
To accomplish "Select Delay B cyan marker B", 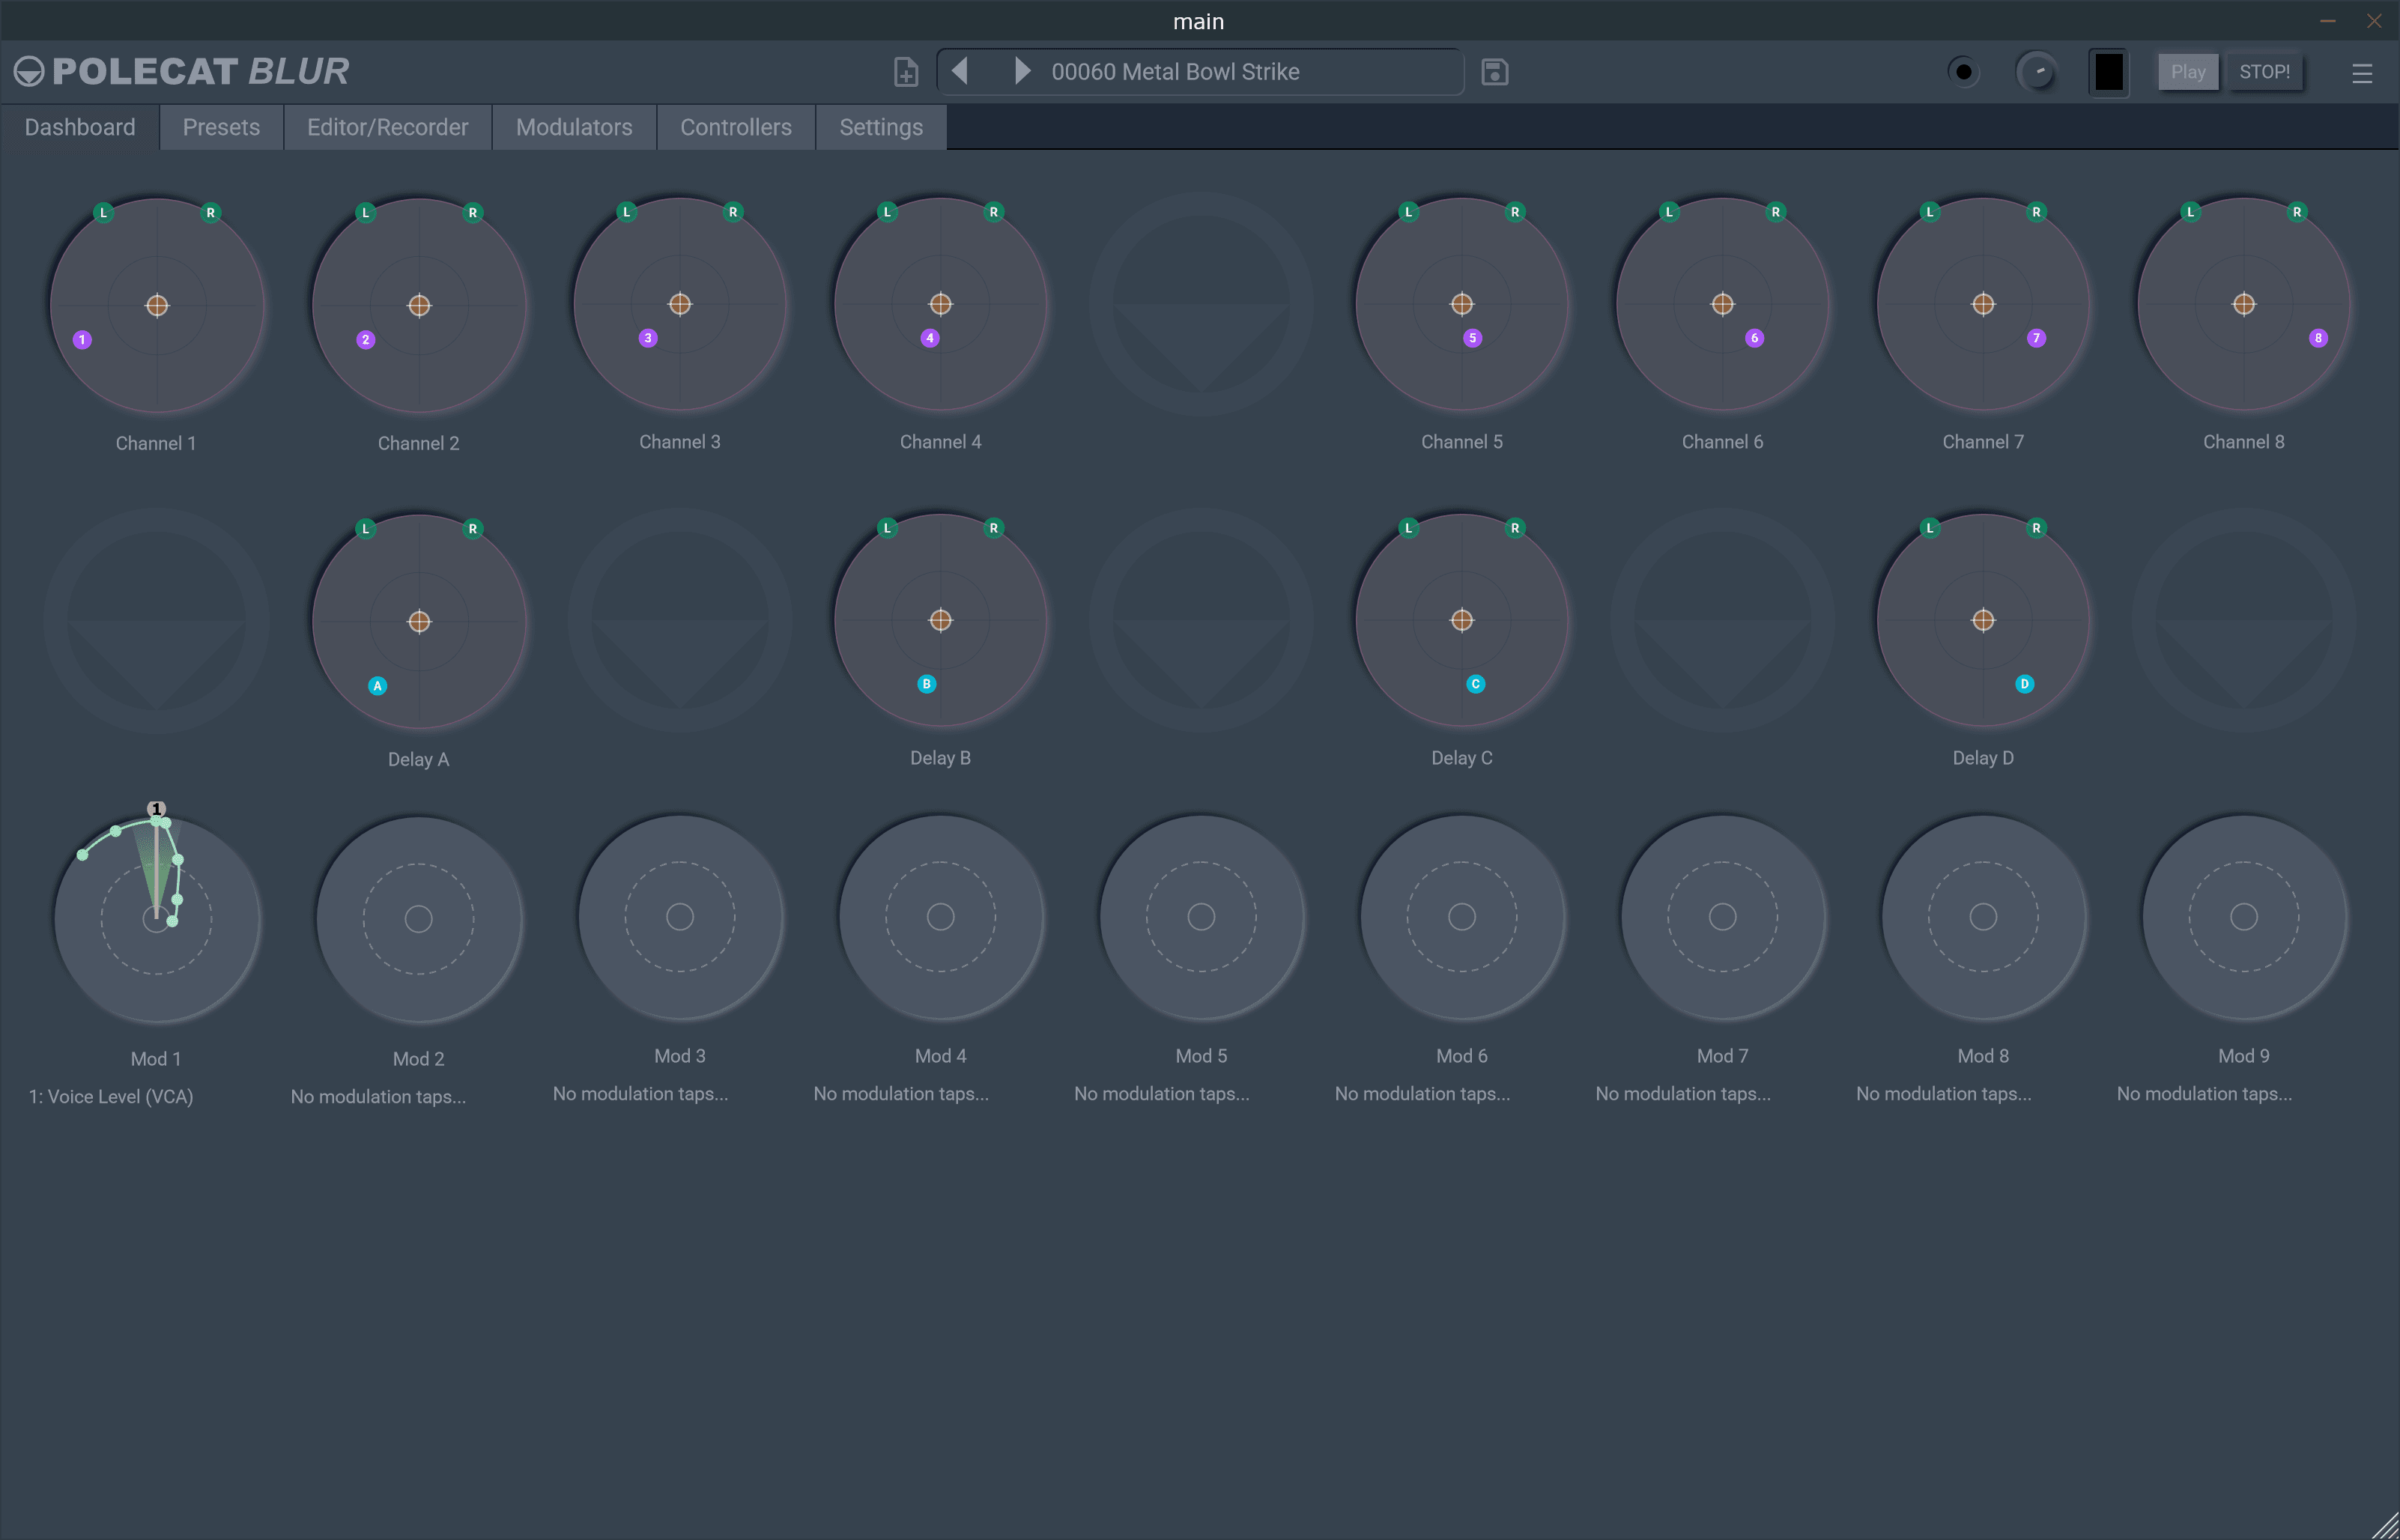I will point(927,684).
